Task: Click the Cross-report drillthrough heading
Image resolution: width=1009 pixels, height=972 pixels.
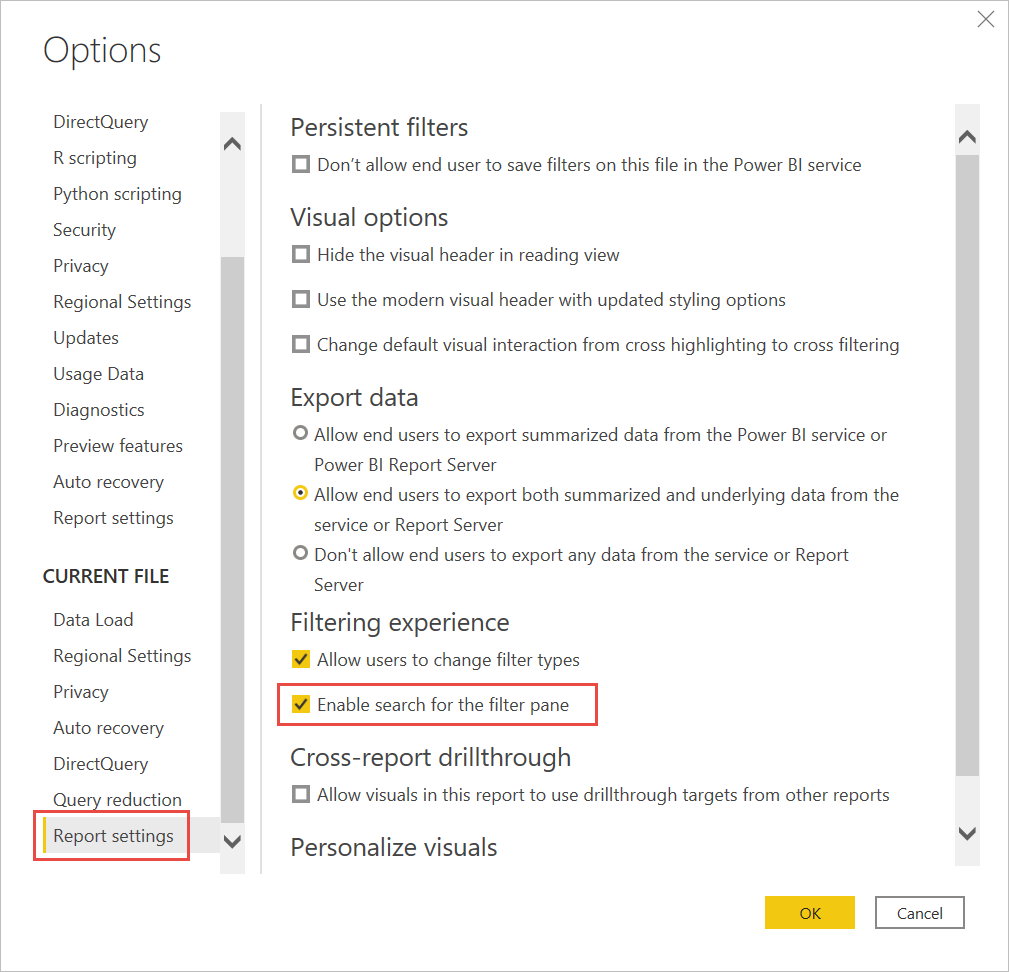Action: point(430,758)
